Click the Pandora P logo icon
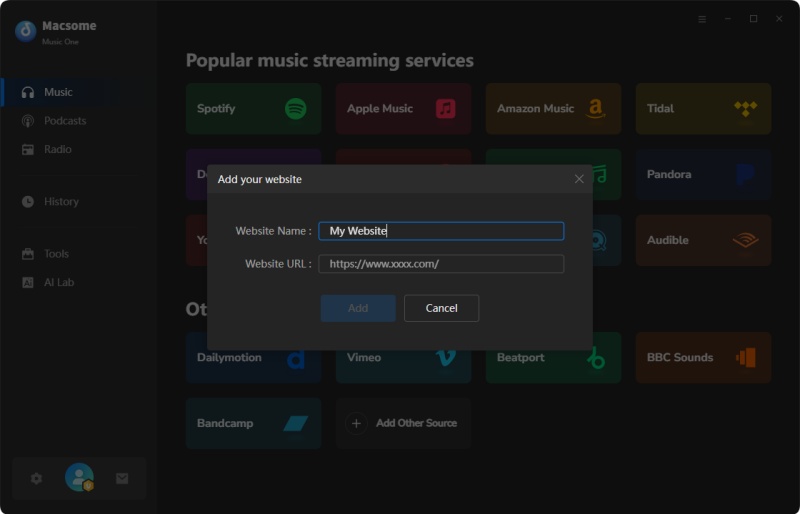 (x=745, y=175)
